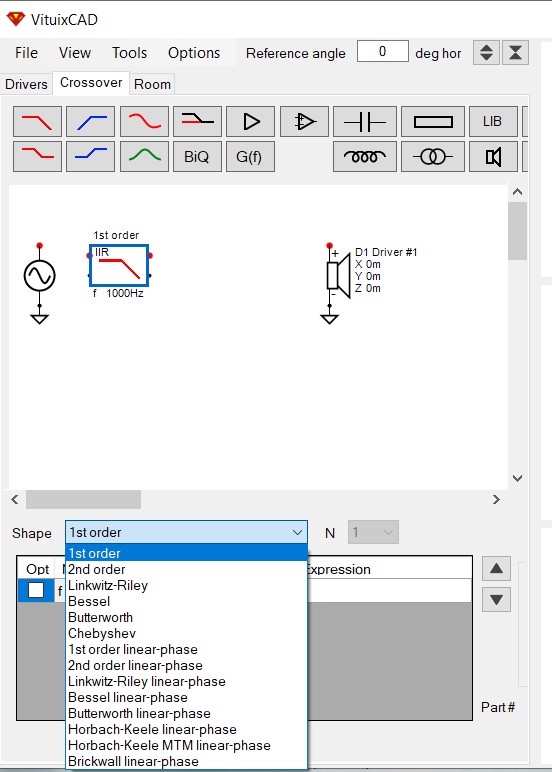Place a loudspeaker driver component
Viewport: 552px width, 772px height.
pyautogui.click(x=493, y=156)
